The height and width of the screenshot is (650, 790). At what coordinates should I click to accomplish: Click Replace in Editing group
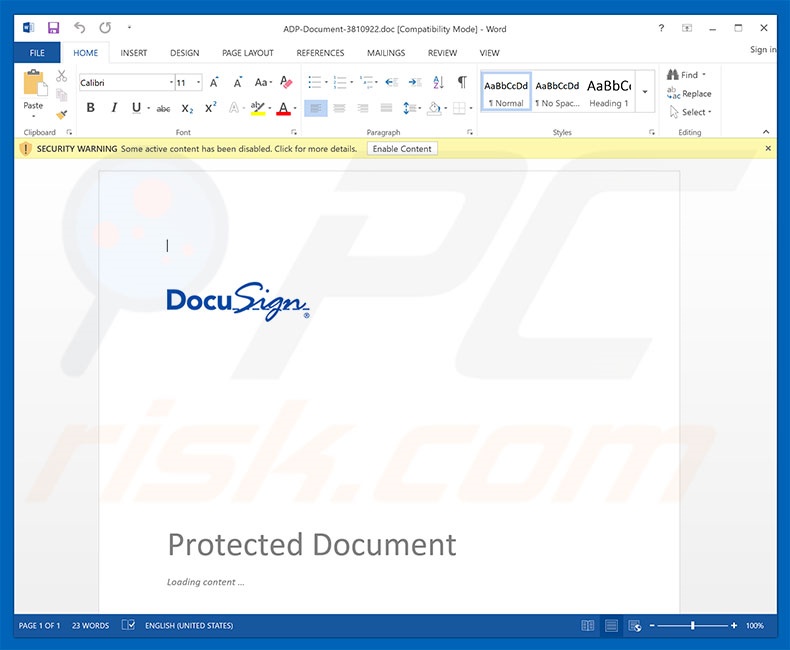click(x=689, y=93)
